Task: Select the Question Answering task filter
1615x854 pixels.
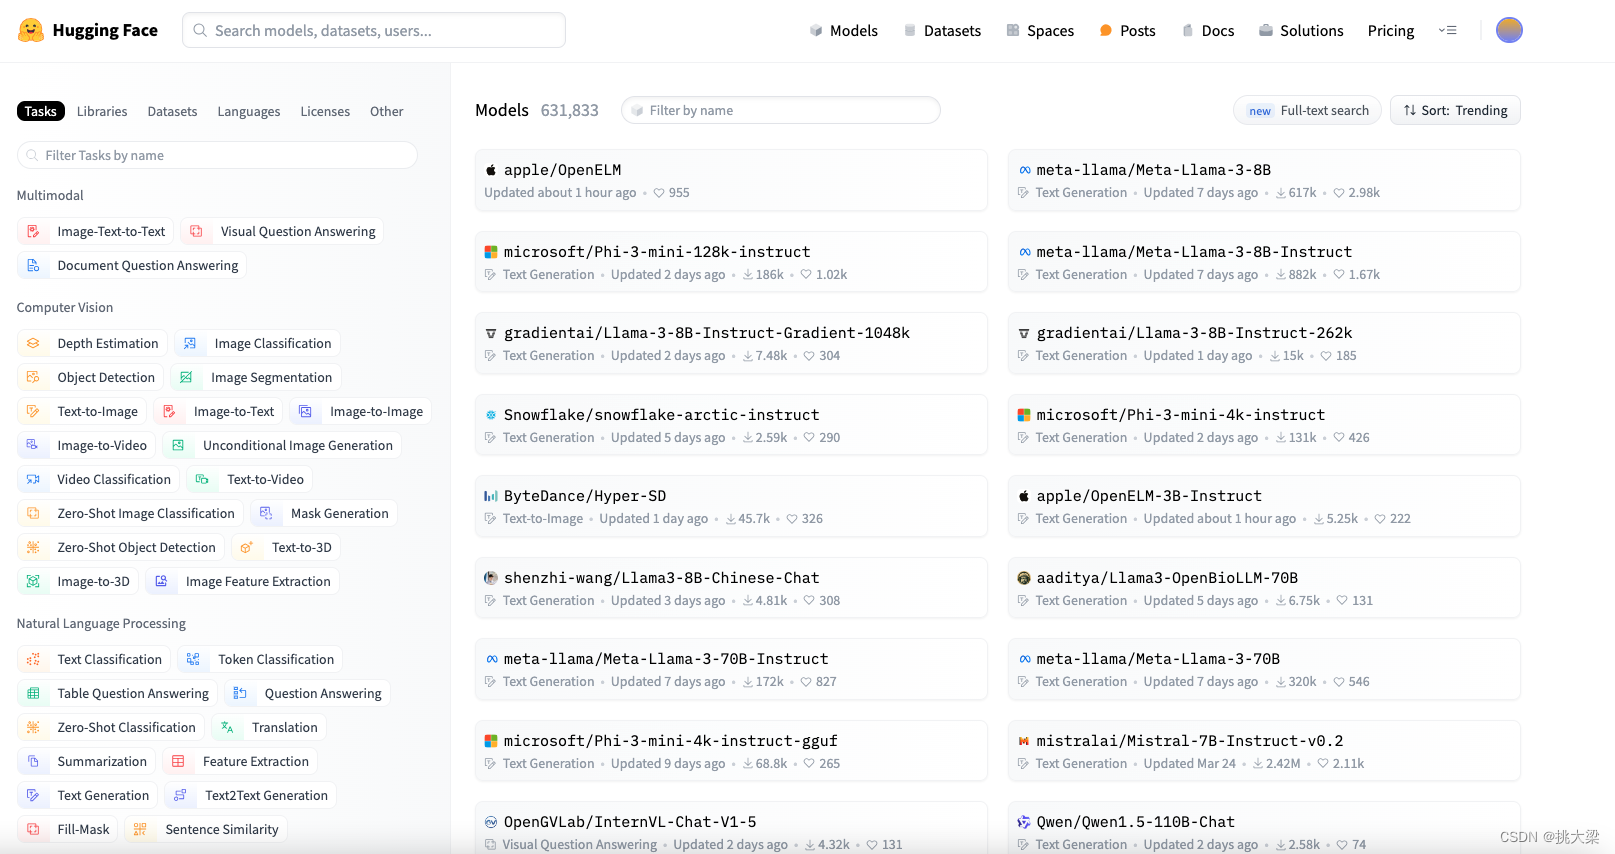Action: [x=307, y=693]
